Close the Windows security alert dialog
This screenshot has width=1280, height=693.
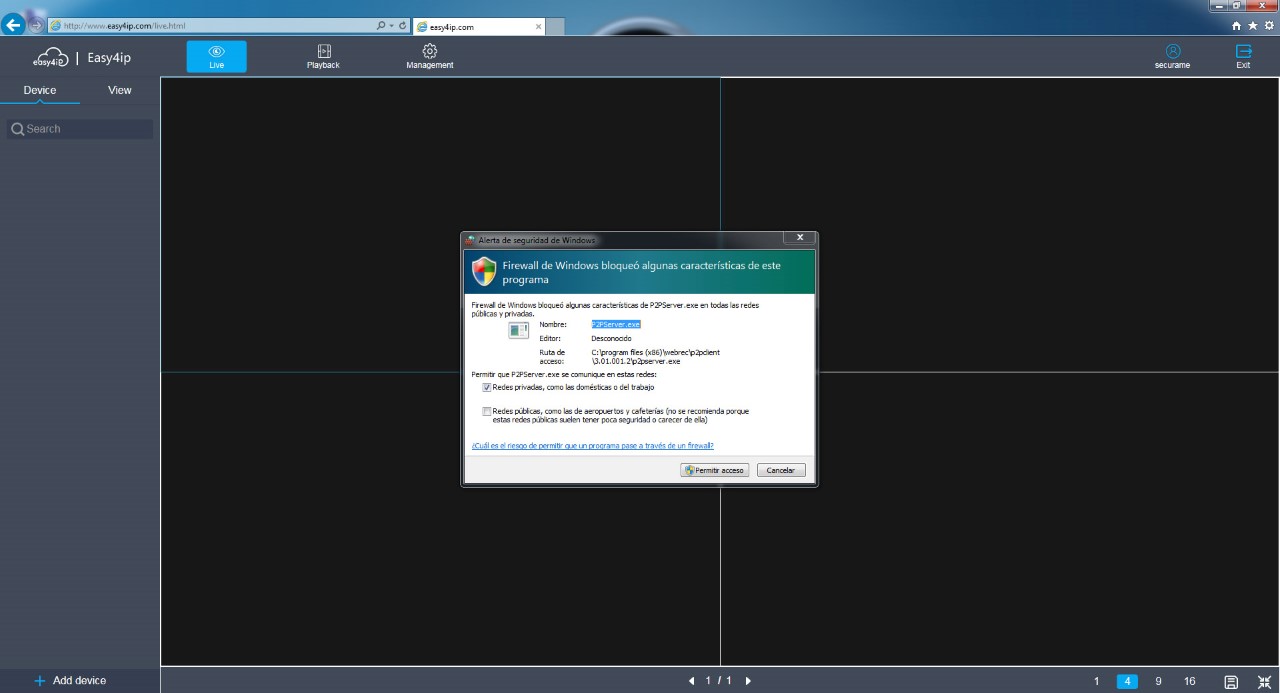coord(798,237)
